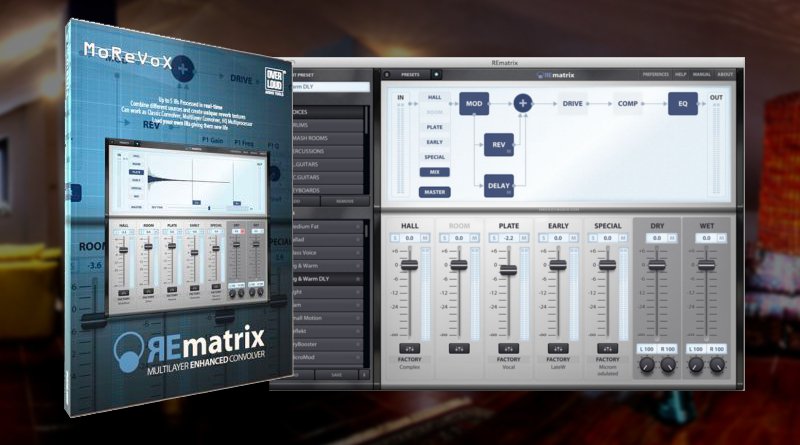The width and height of the screenshot is (800, 445).
Task: Click the ROOM channel fader handle
Action: point(459,265)
